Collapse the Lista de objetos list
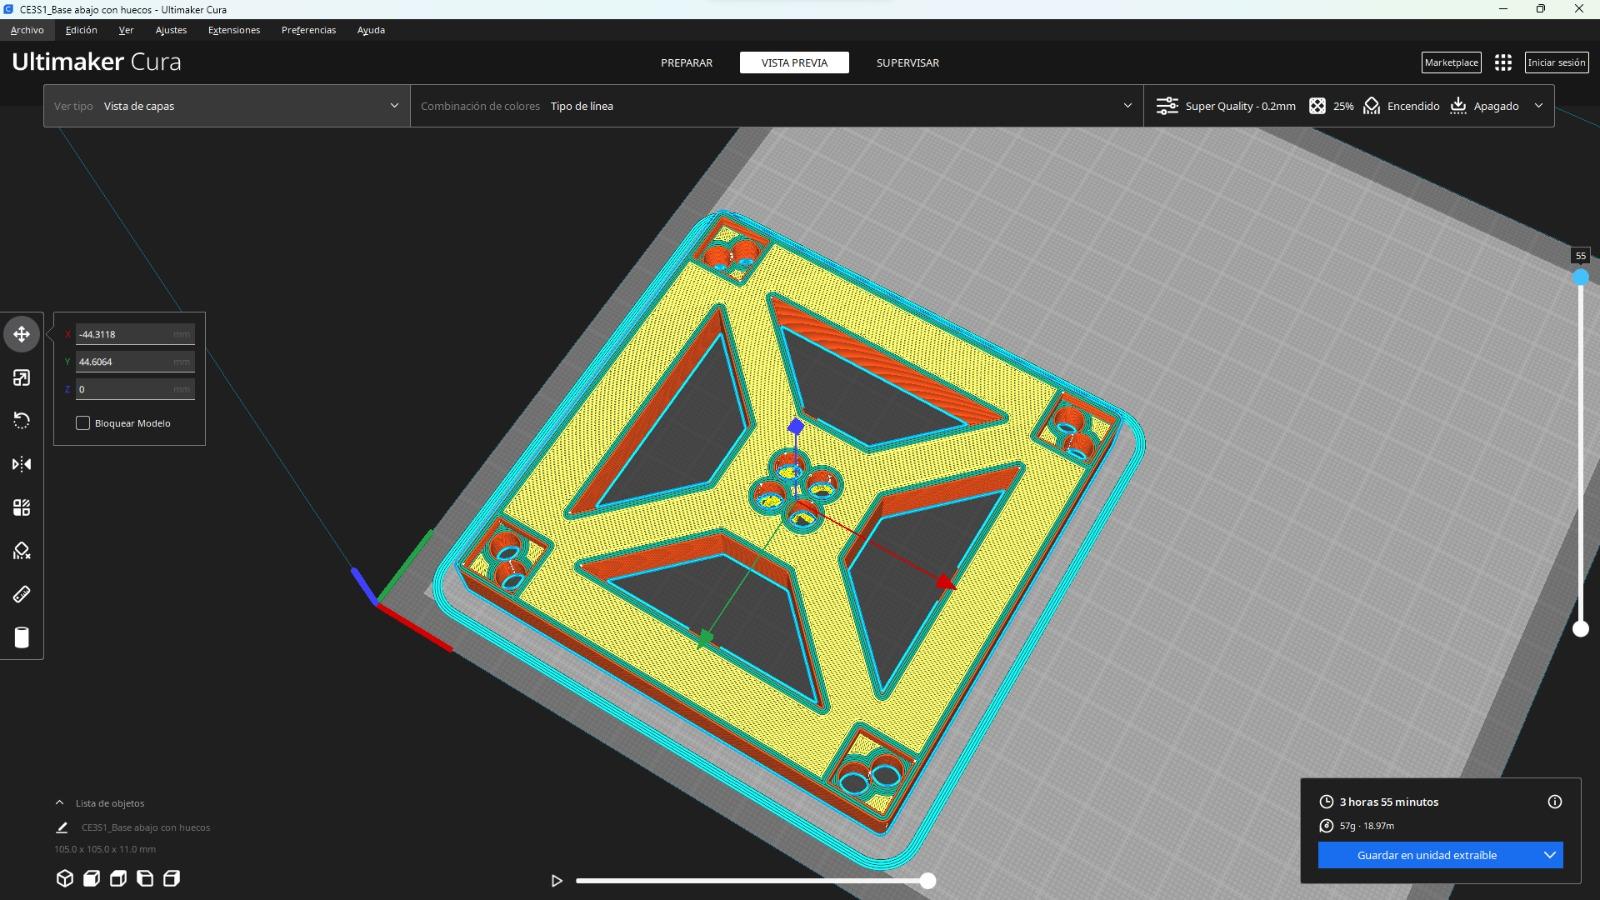Viewport: 1600px width, 900px height. 60,803
